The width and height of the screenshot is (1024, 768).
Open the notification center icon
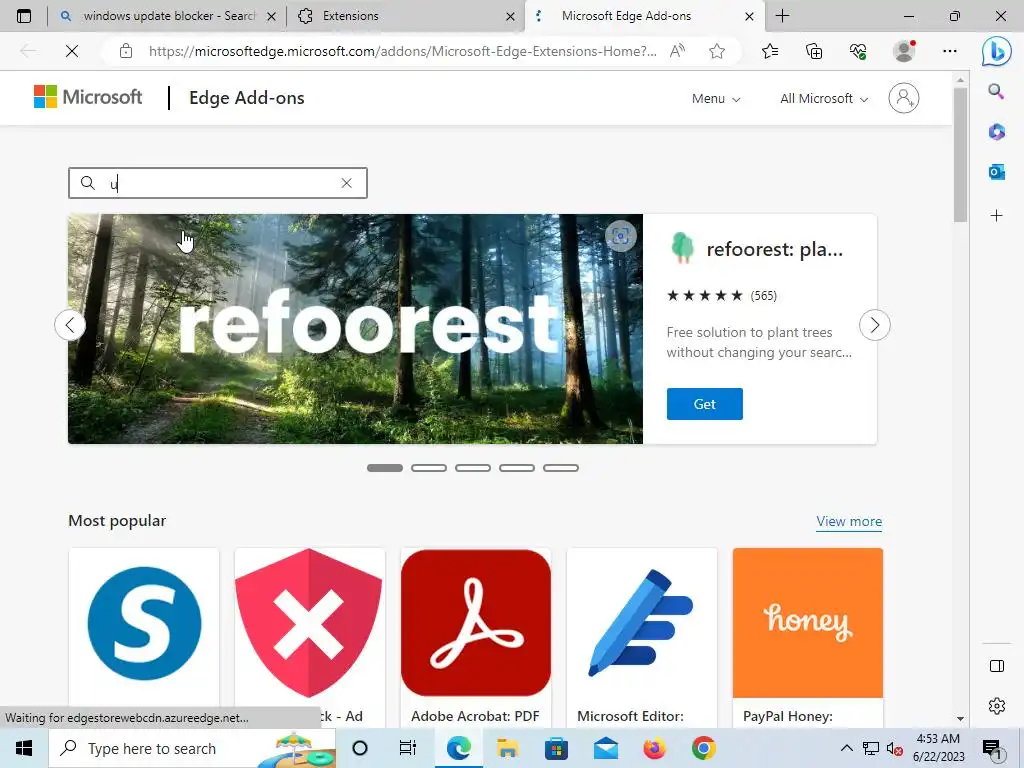(x=992, y=749)
